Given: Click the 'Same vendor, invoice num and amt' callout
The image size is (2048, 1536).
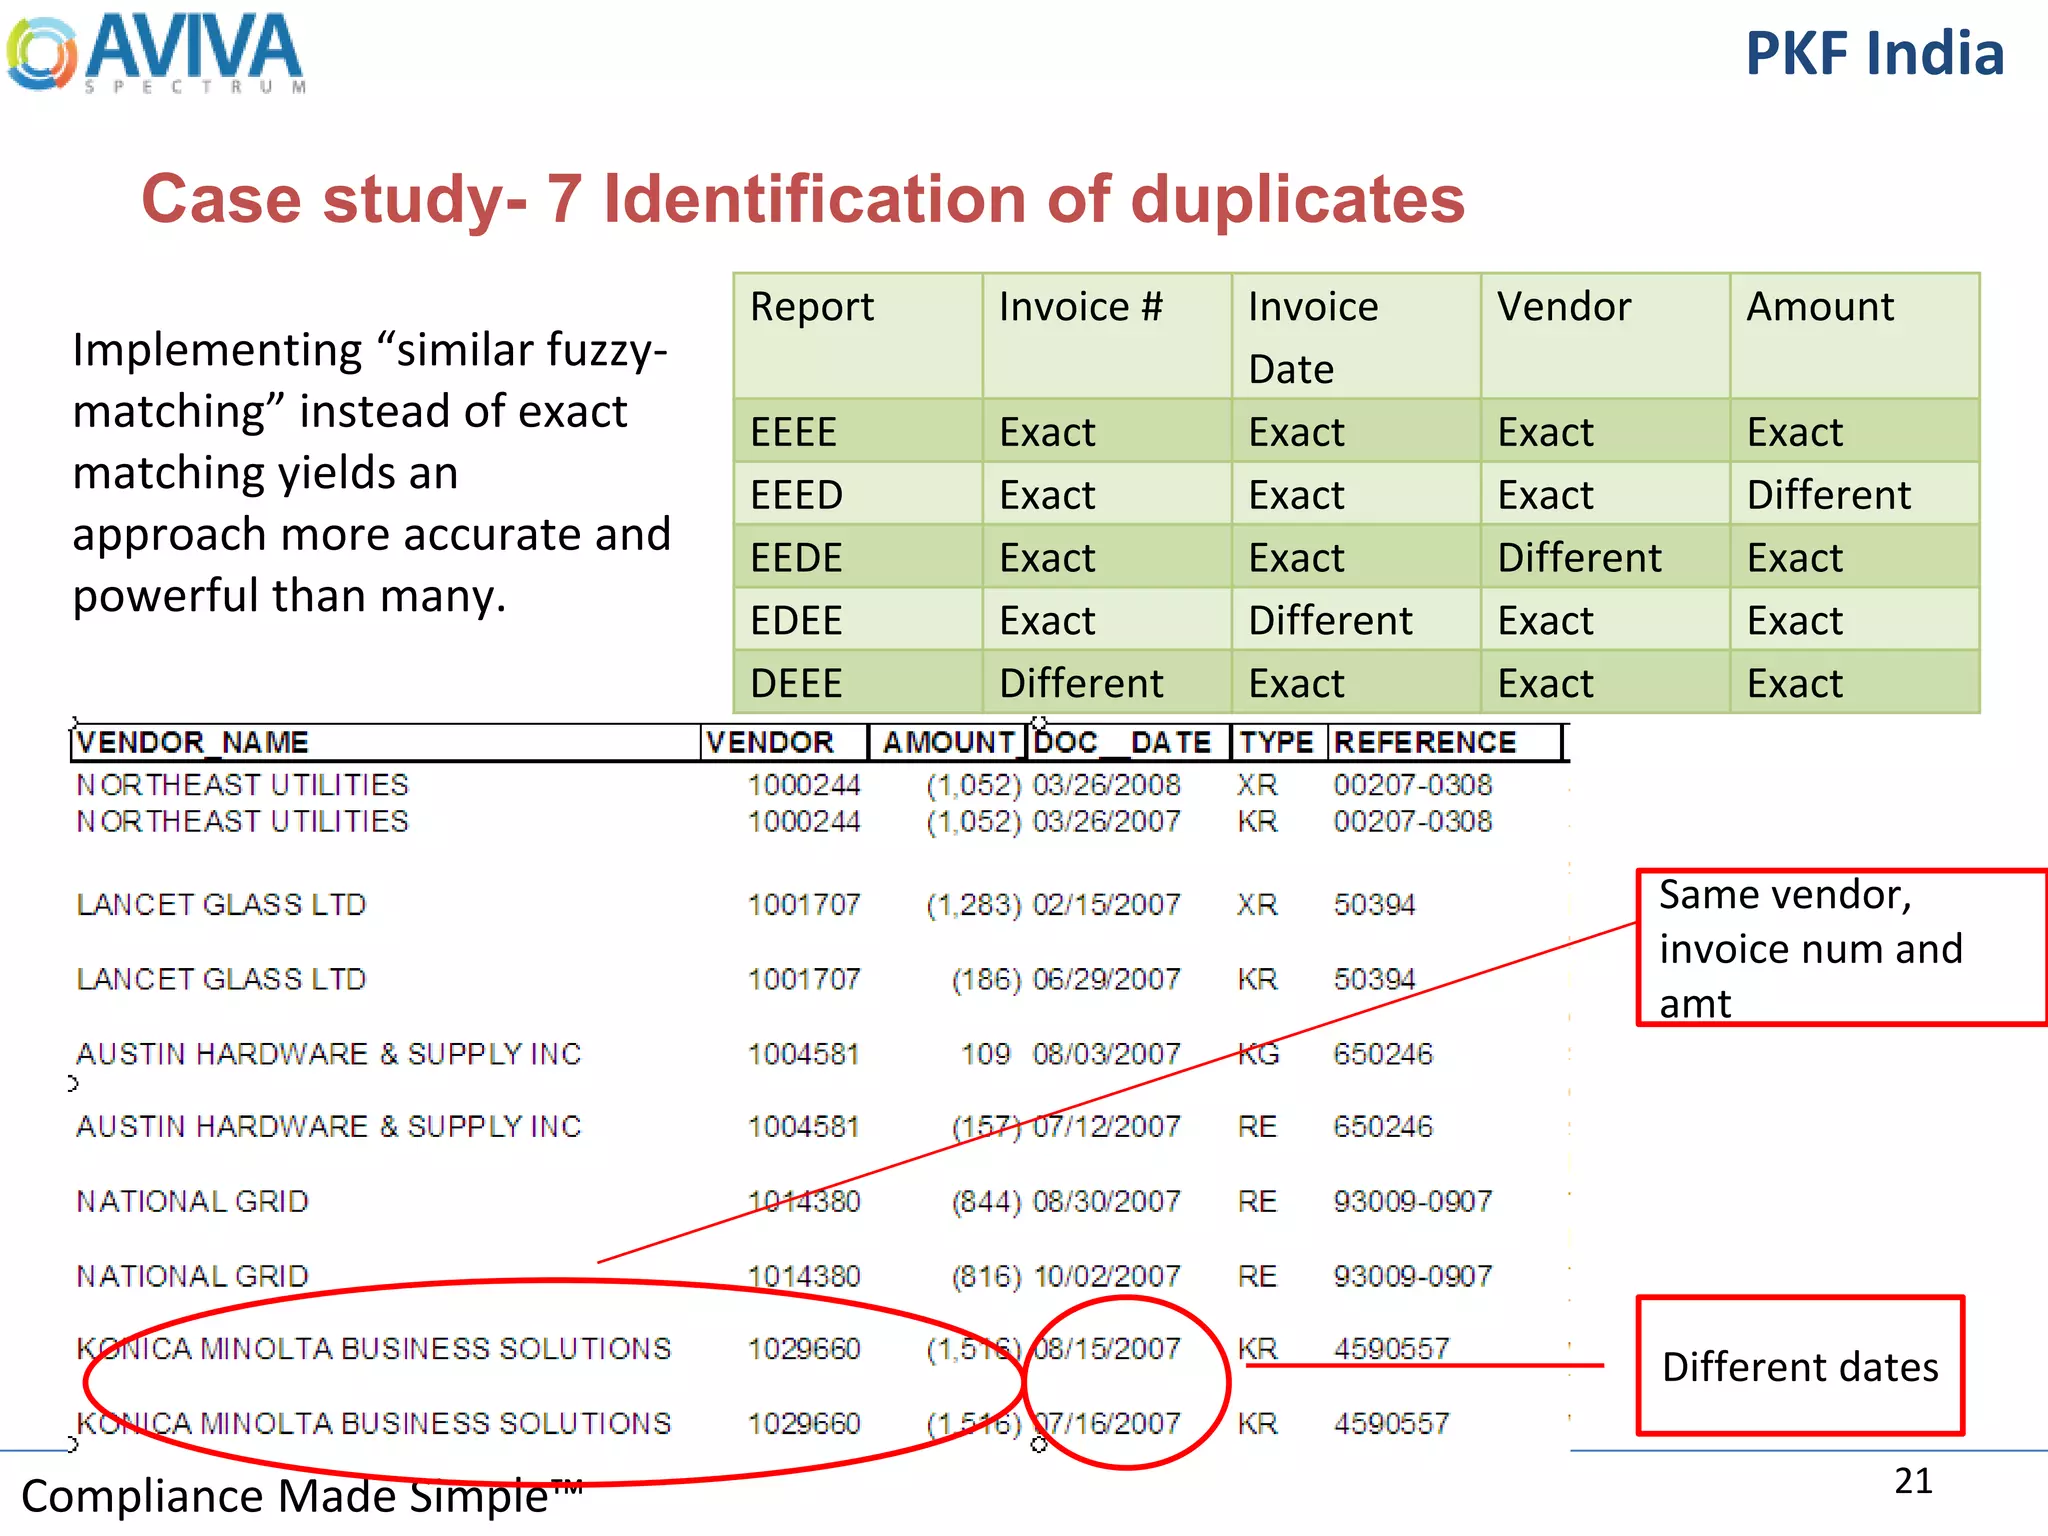Looking at the screenshot, I should [x=1842, y=948].
